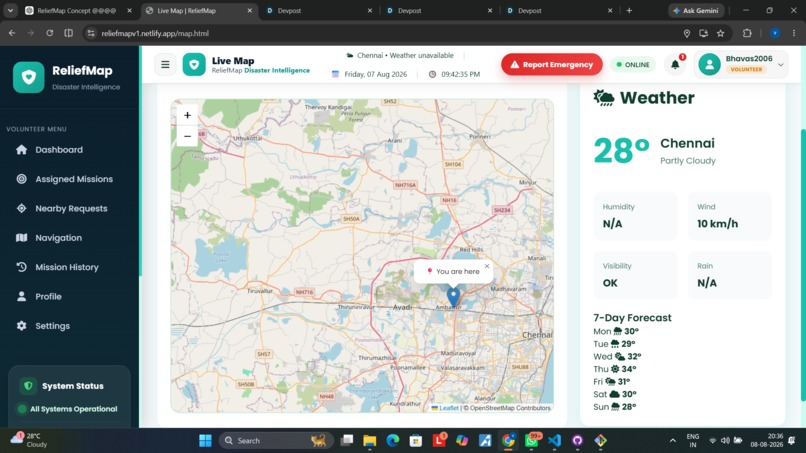Close the You are here popup
The image size is (806, 453).
coord(487,266)
